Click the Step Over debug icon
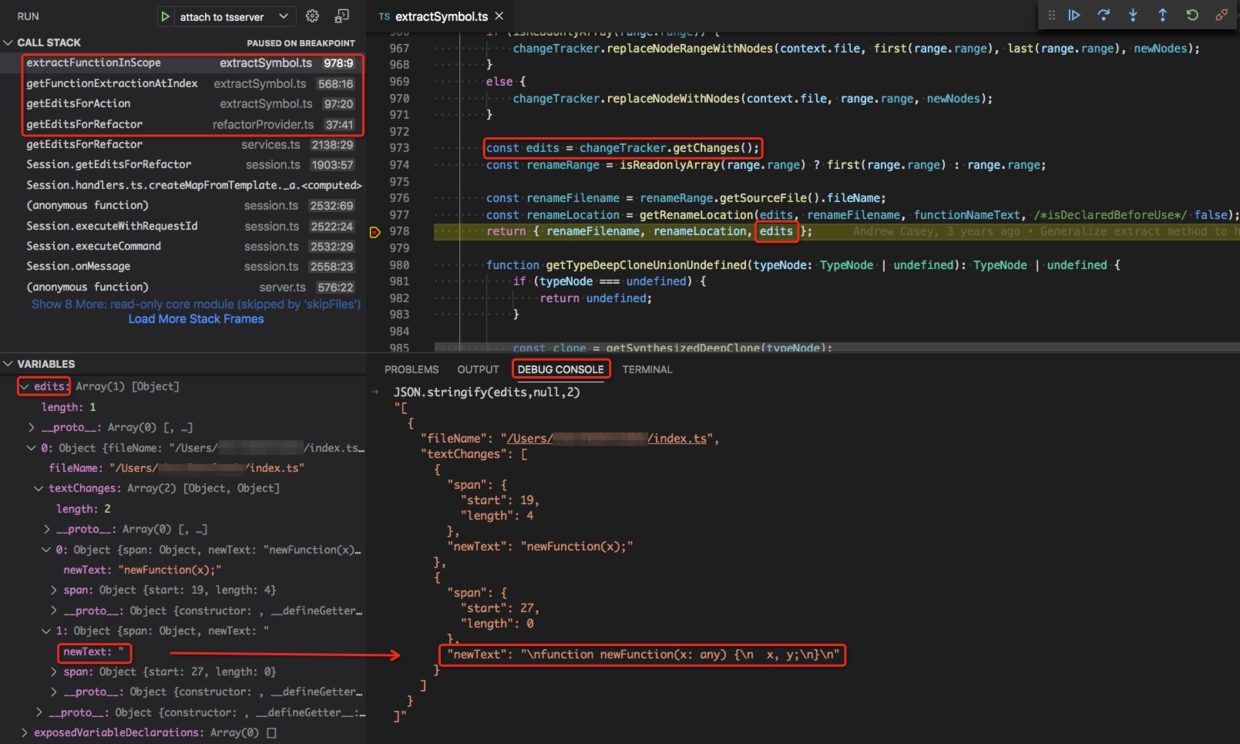The width and height of the screenshot is (1240, 744). [1104, 15]
